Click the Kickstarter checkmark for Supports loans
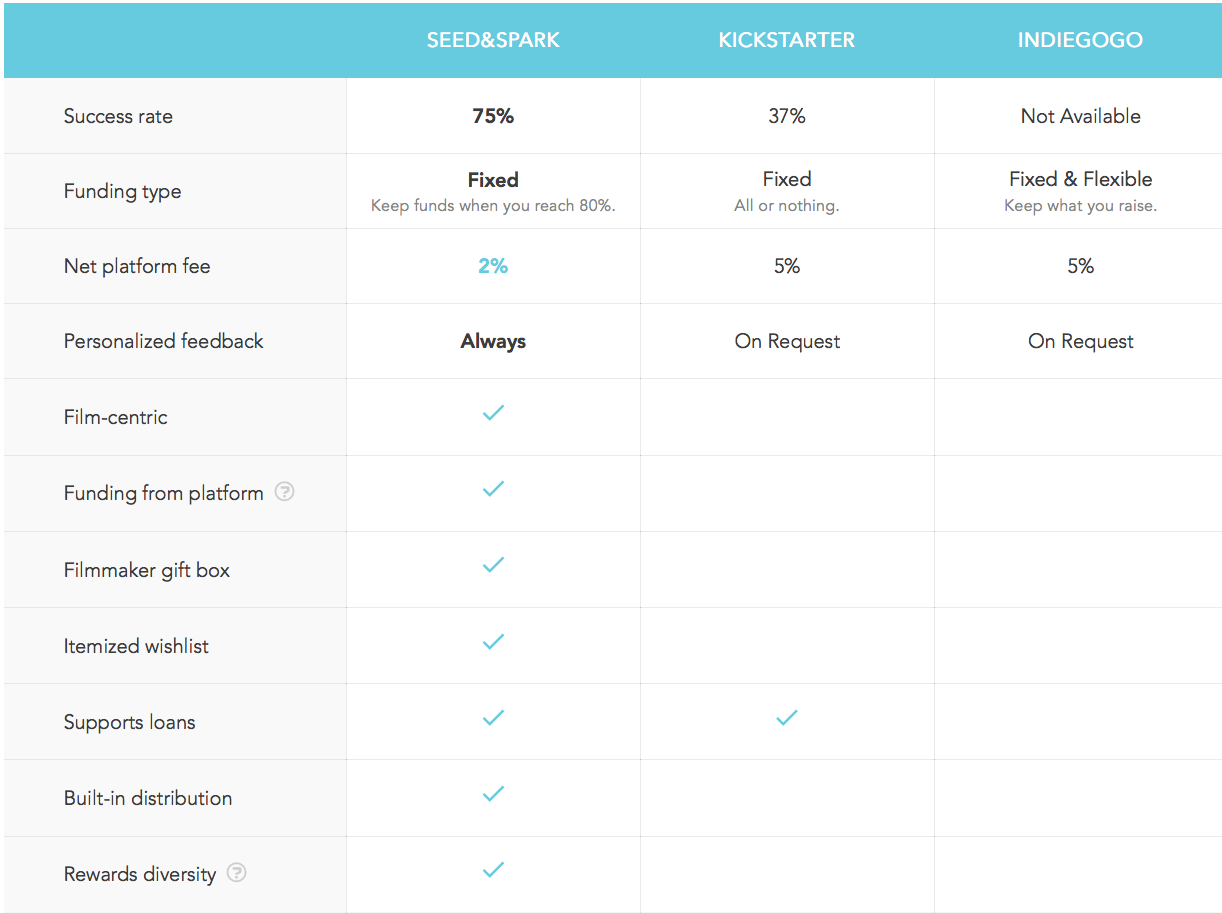This screenshot has width=1222, height=913. click(x=787, y=718)
